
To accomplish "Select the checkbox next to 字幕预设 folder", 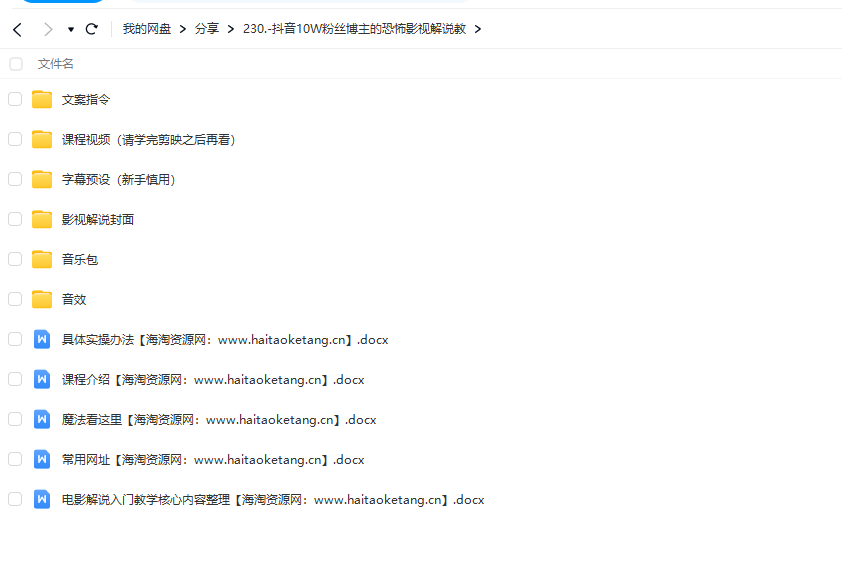I will (15, 179).
